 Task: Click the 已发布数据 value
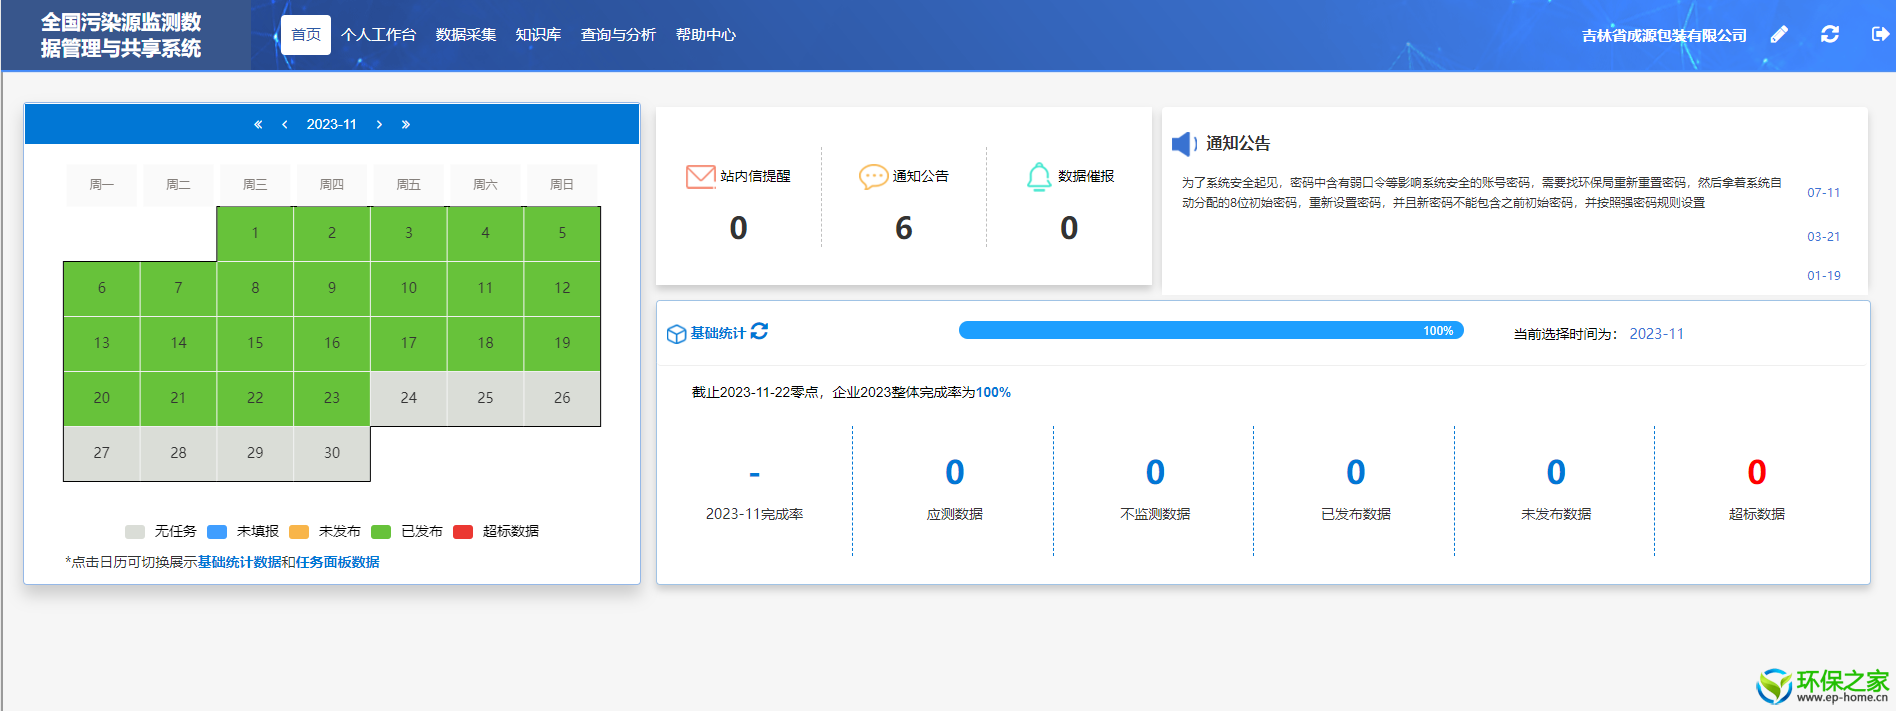pos(1356,472)
